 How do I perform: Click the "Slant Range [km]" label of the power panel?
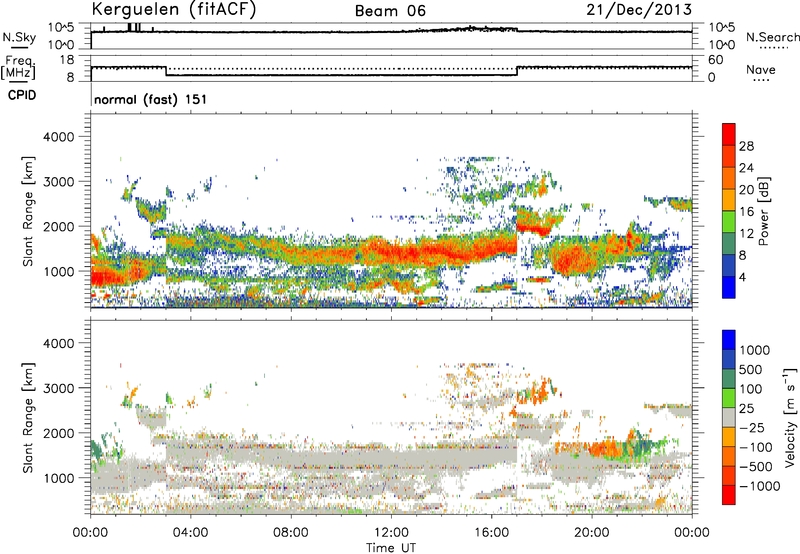28,211
